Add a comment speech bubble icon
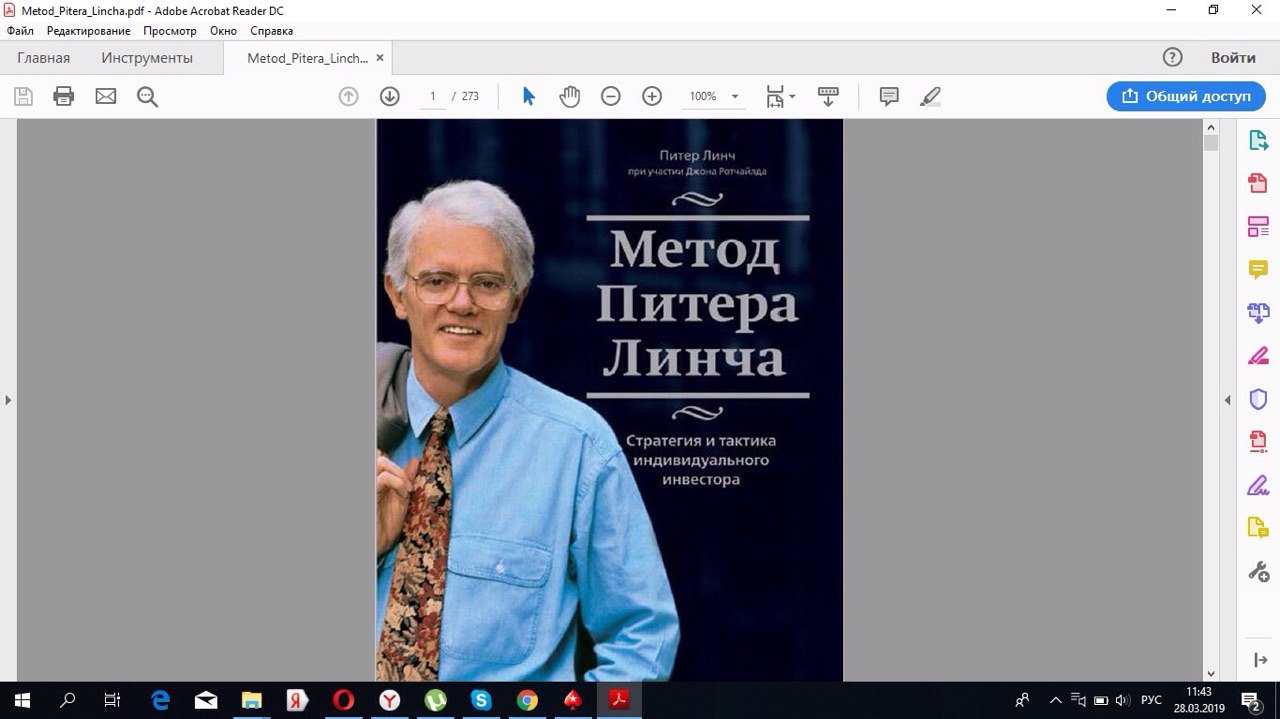 pyautogui.click(x=889, y=97)
